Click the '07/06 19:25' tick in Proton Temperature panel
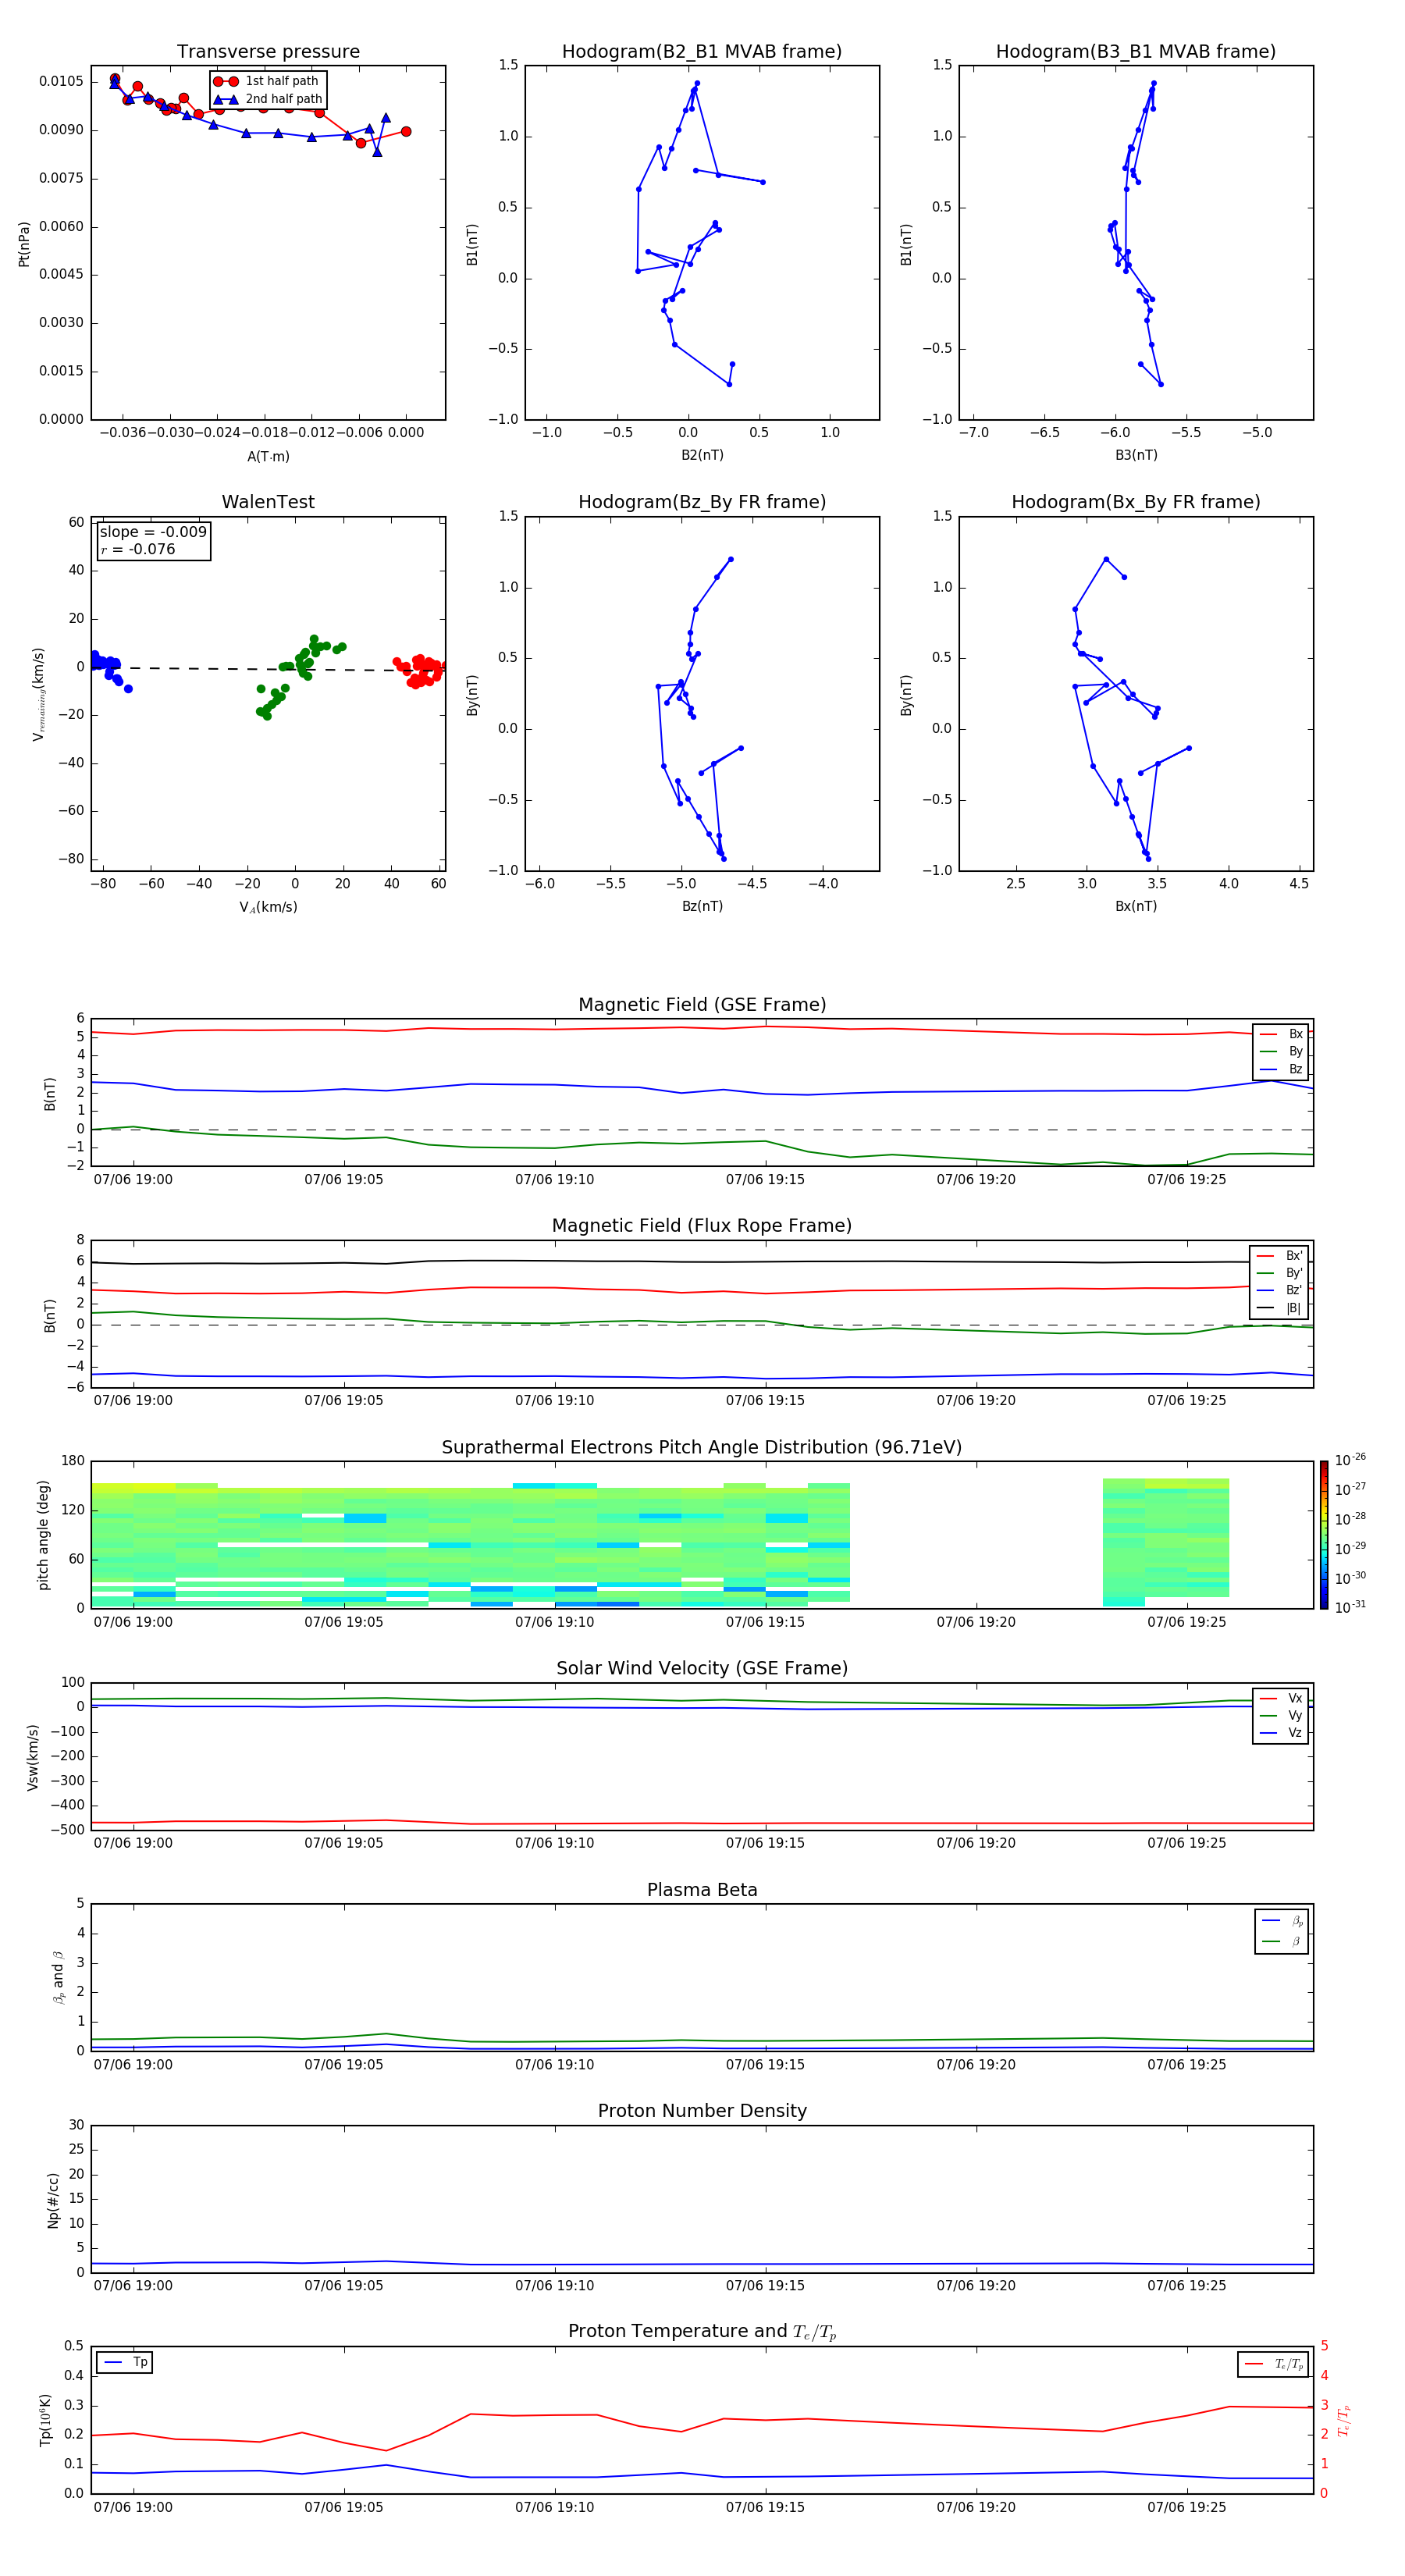 coord(1187,2507)
